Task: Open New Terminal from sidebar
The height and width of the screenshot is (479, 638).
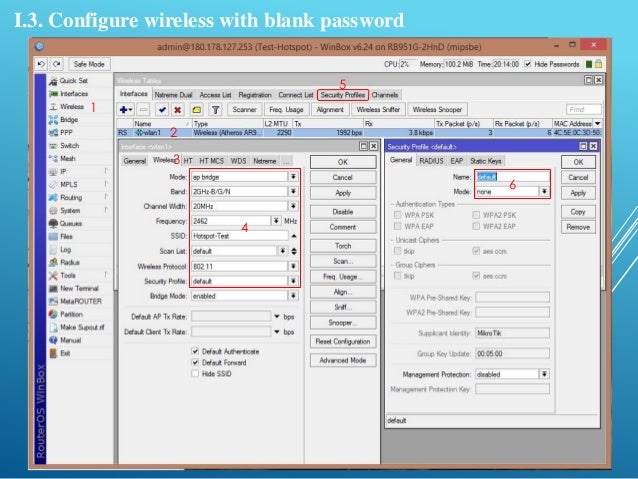Action: point(74,289)
